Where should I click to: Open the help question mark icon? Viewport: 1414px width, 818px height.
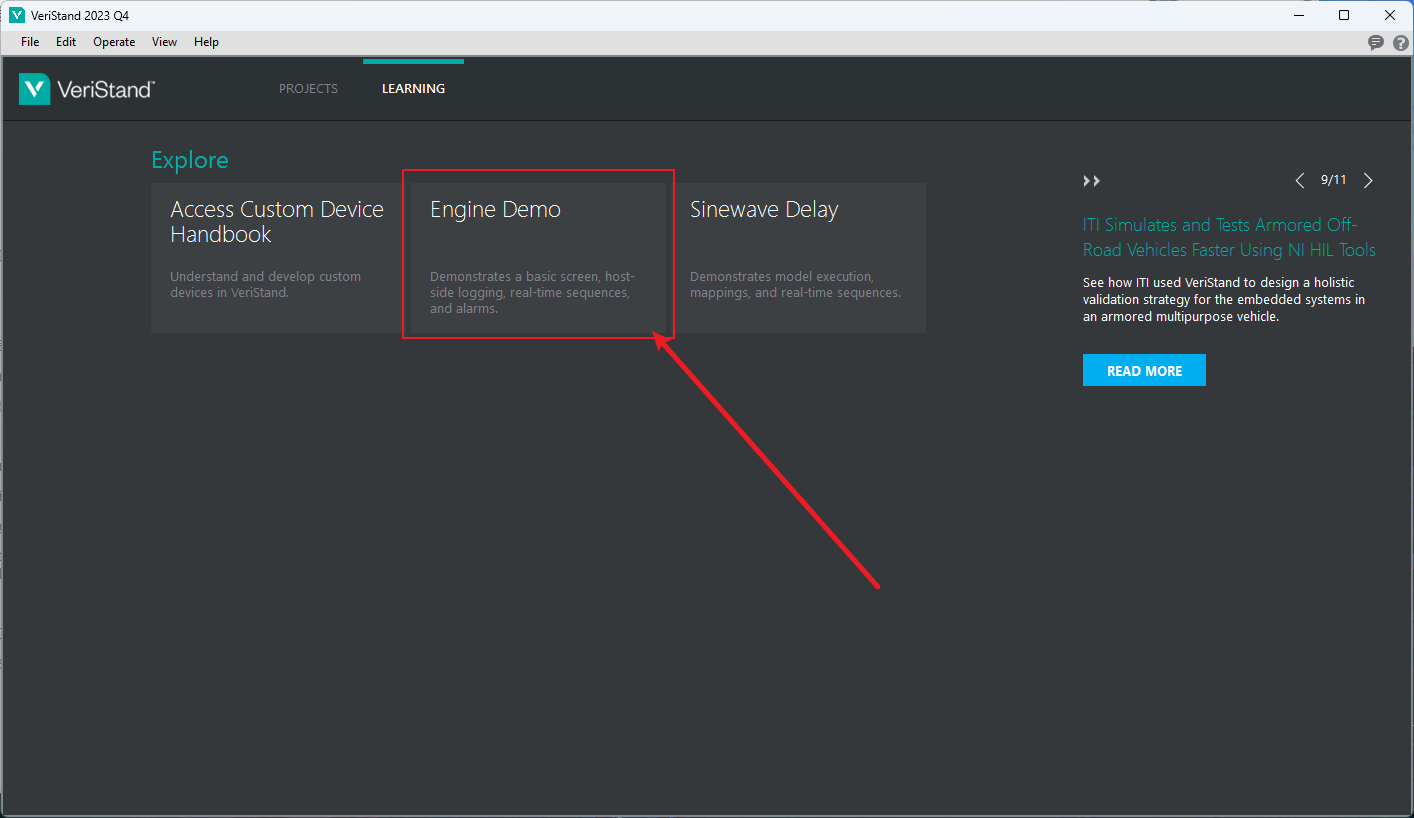click(1401, 43)
